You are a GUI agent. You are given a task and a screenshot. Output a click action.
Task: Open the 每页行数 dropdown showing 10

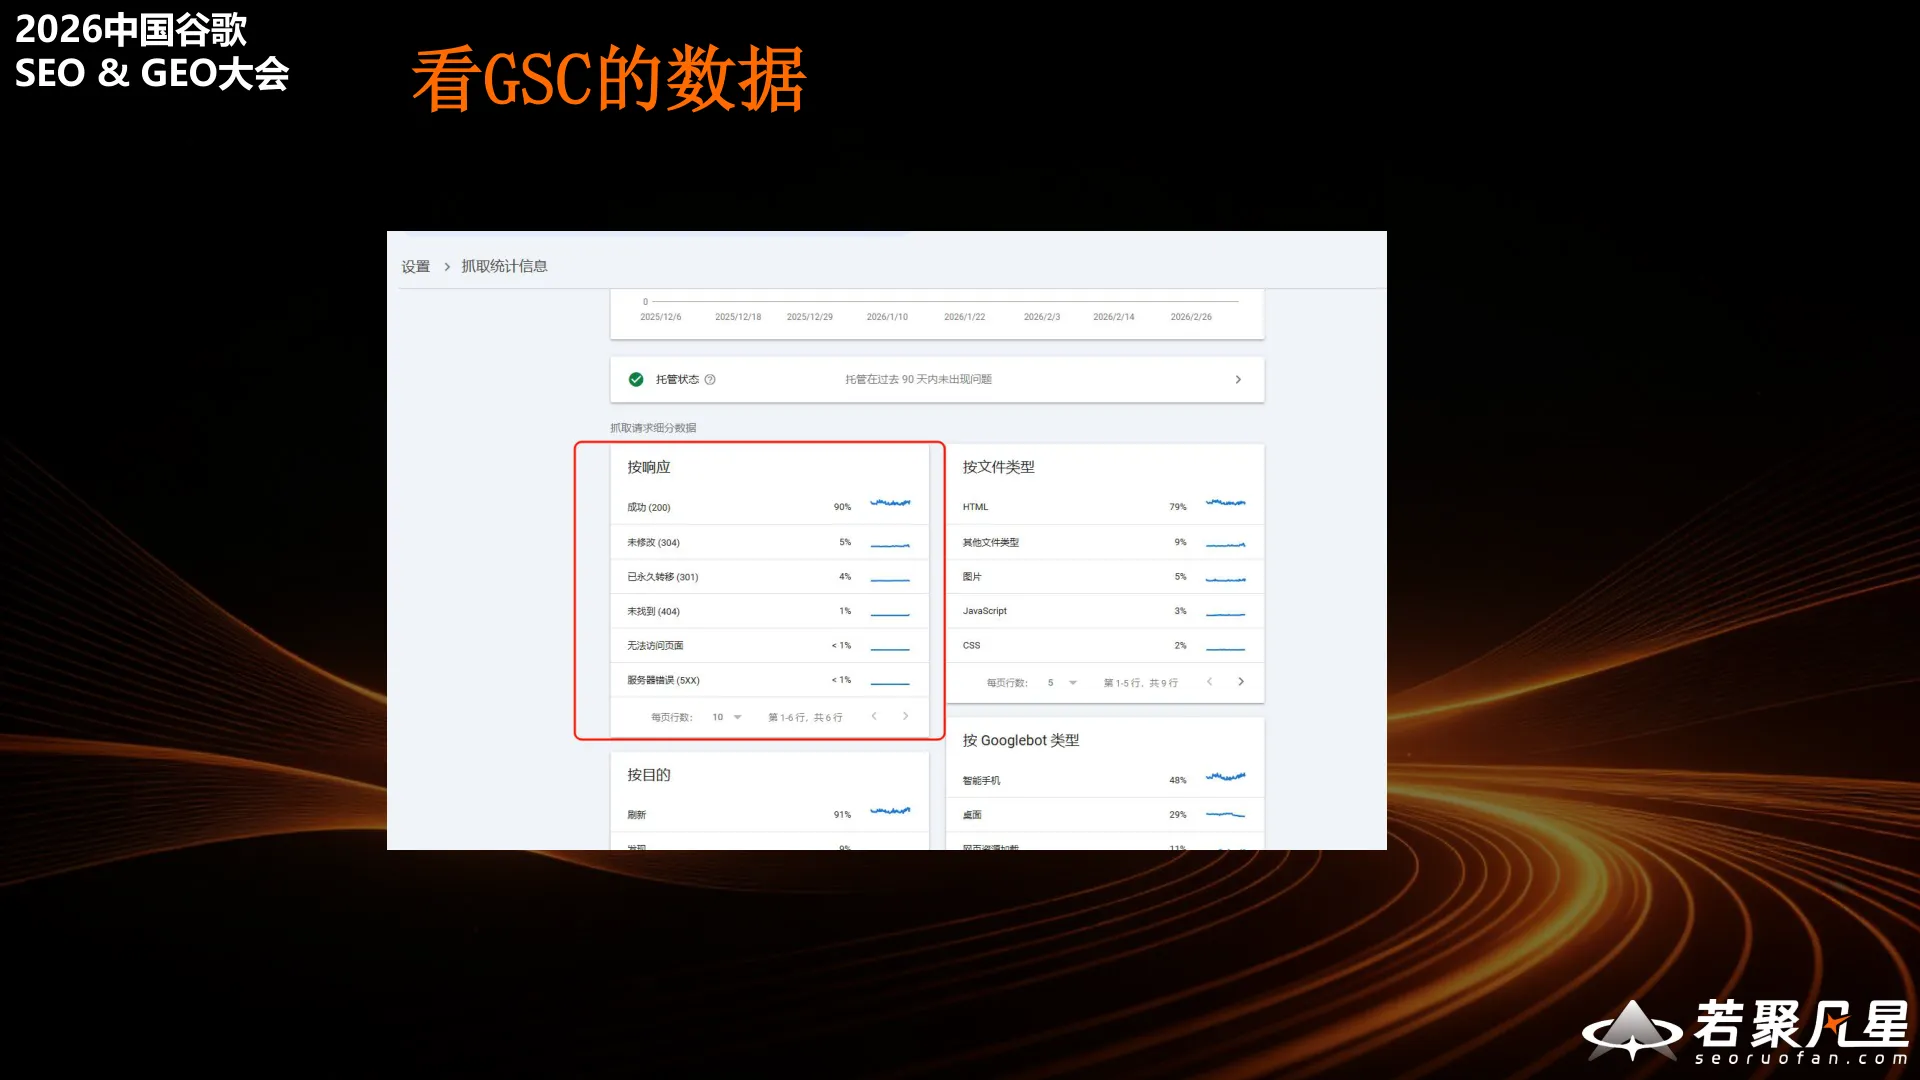pos(727,717)
